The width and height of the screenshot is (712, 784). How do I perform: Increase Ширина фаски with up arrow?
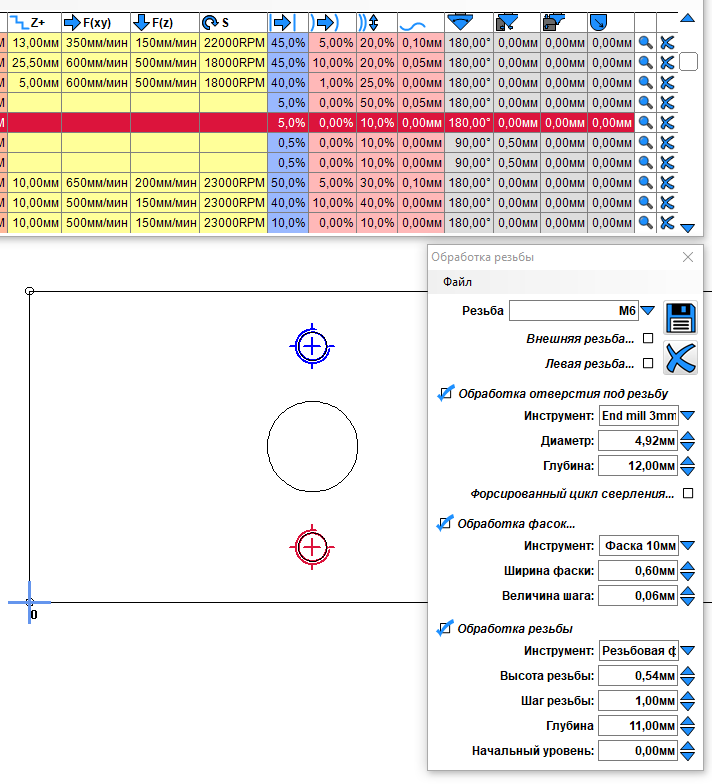pos(688,566)
